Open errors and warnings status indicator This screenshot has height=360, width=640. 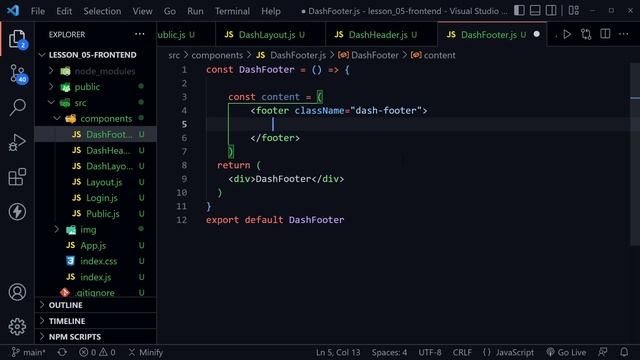point(97,352)
